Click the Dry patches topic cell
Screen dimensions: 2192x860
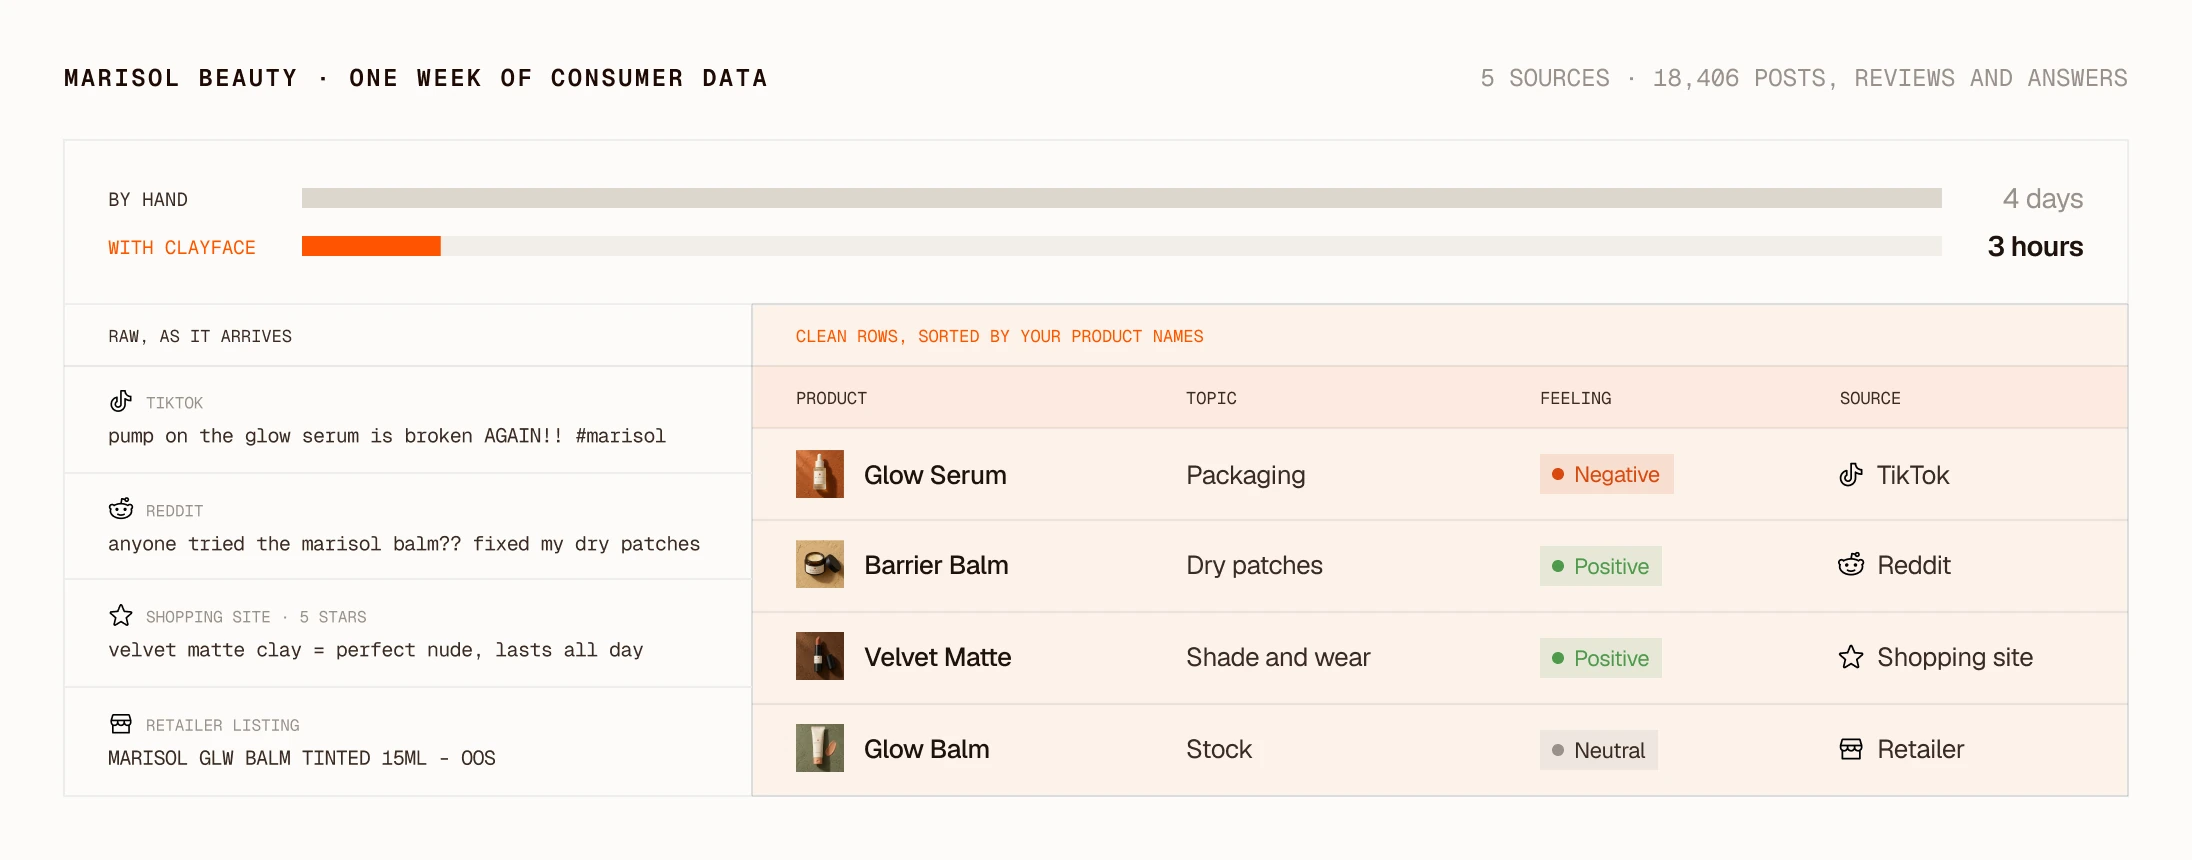click(x=1254, y=565)
